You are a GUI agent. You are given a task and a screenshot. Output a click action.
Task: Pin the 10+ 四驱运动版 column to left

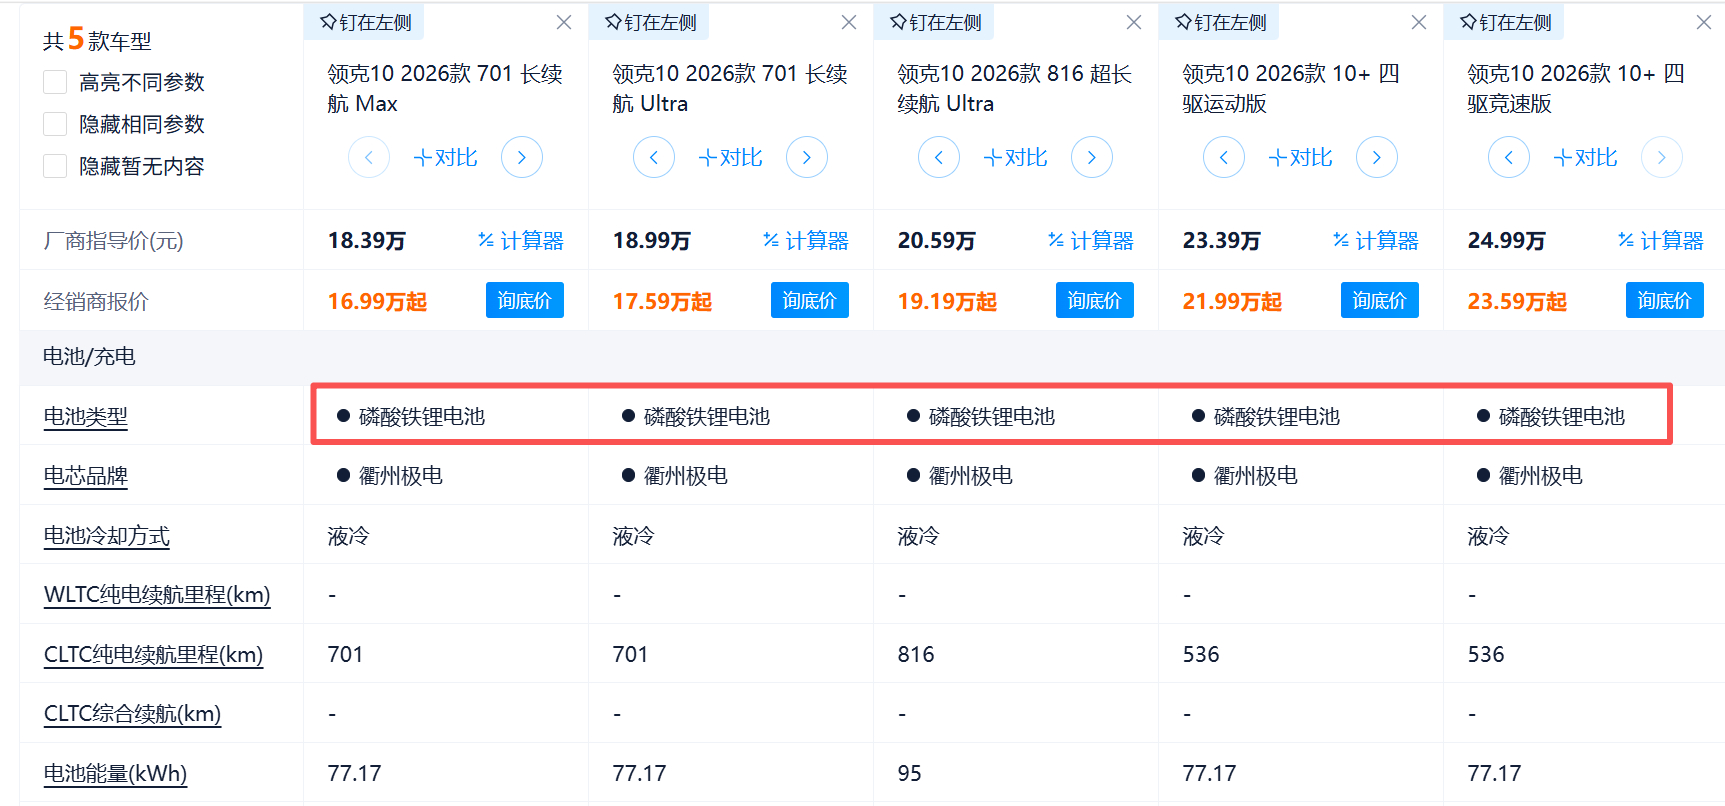[x=1220, y=22]
